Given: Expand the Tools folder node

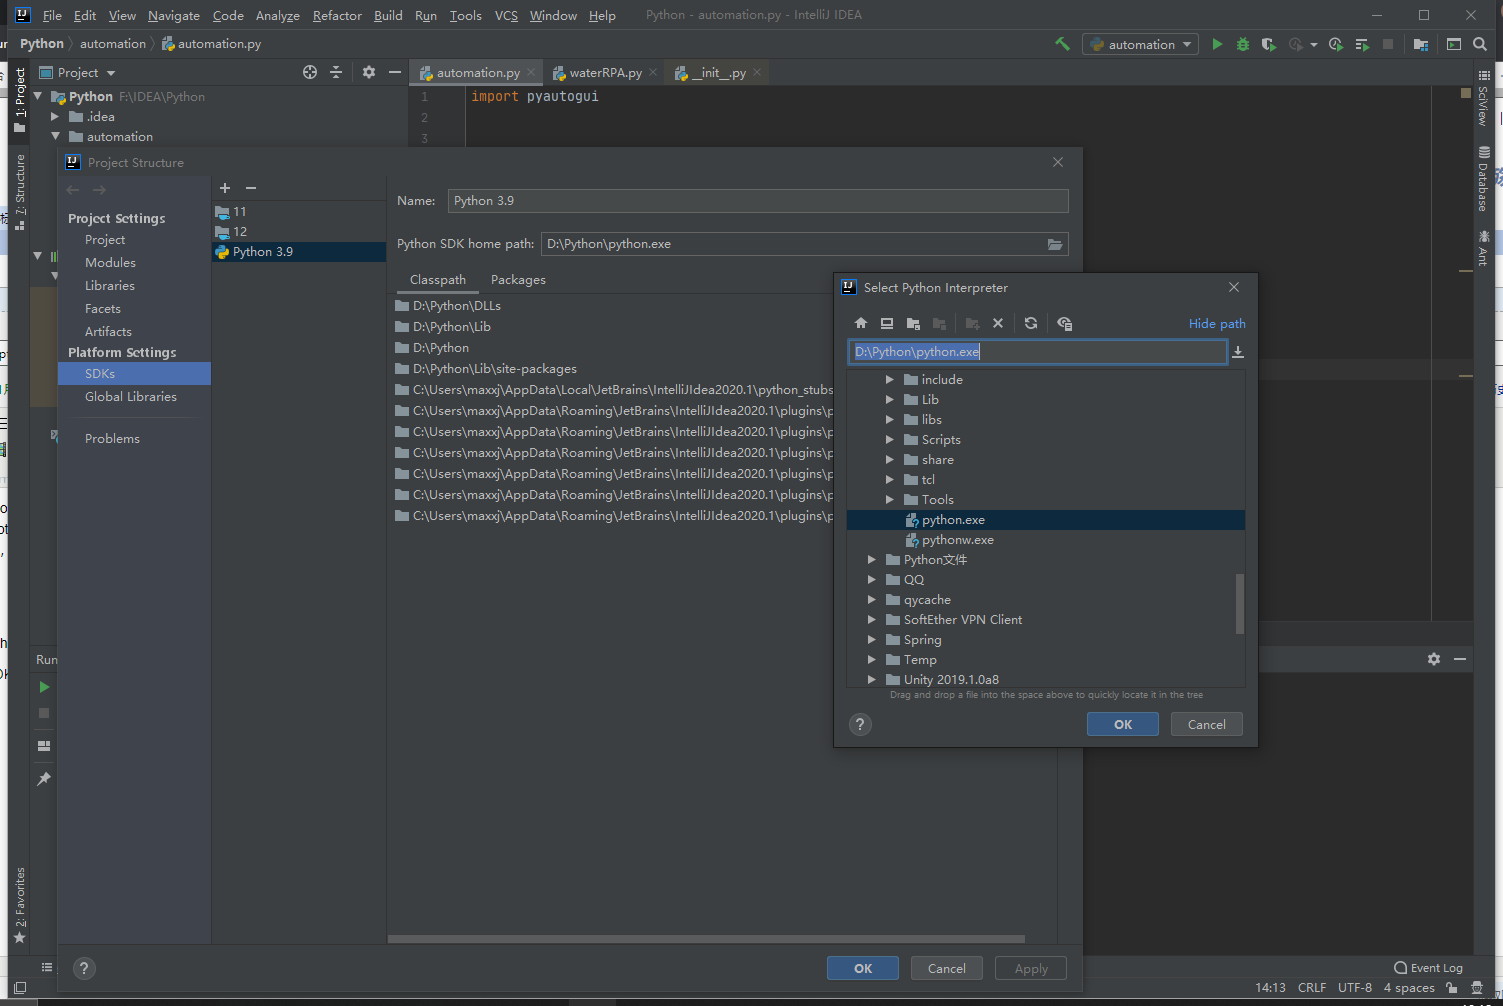Looking at the screenshot, I should pos(890,500).
